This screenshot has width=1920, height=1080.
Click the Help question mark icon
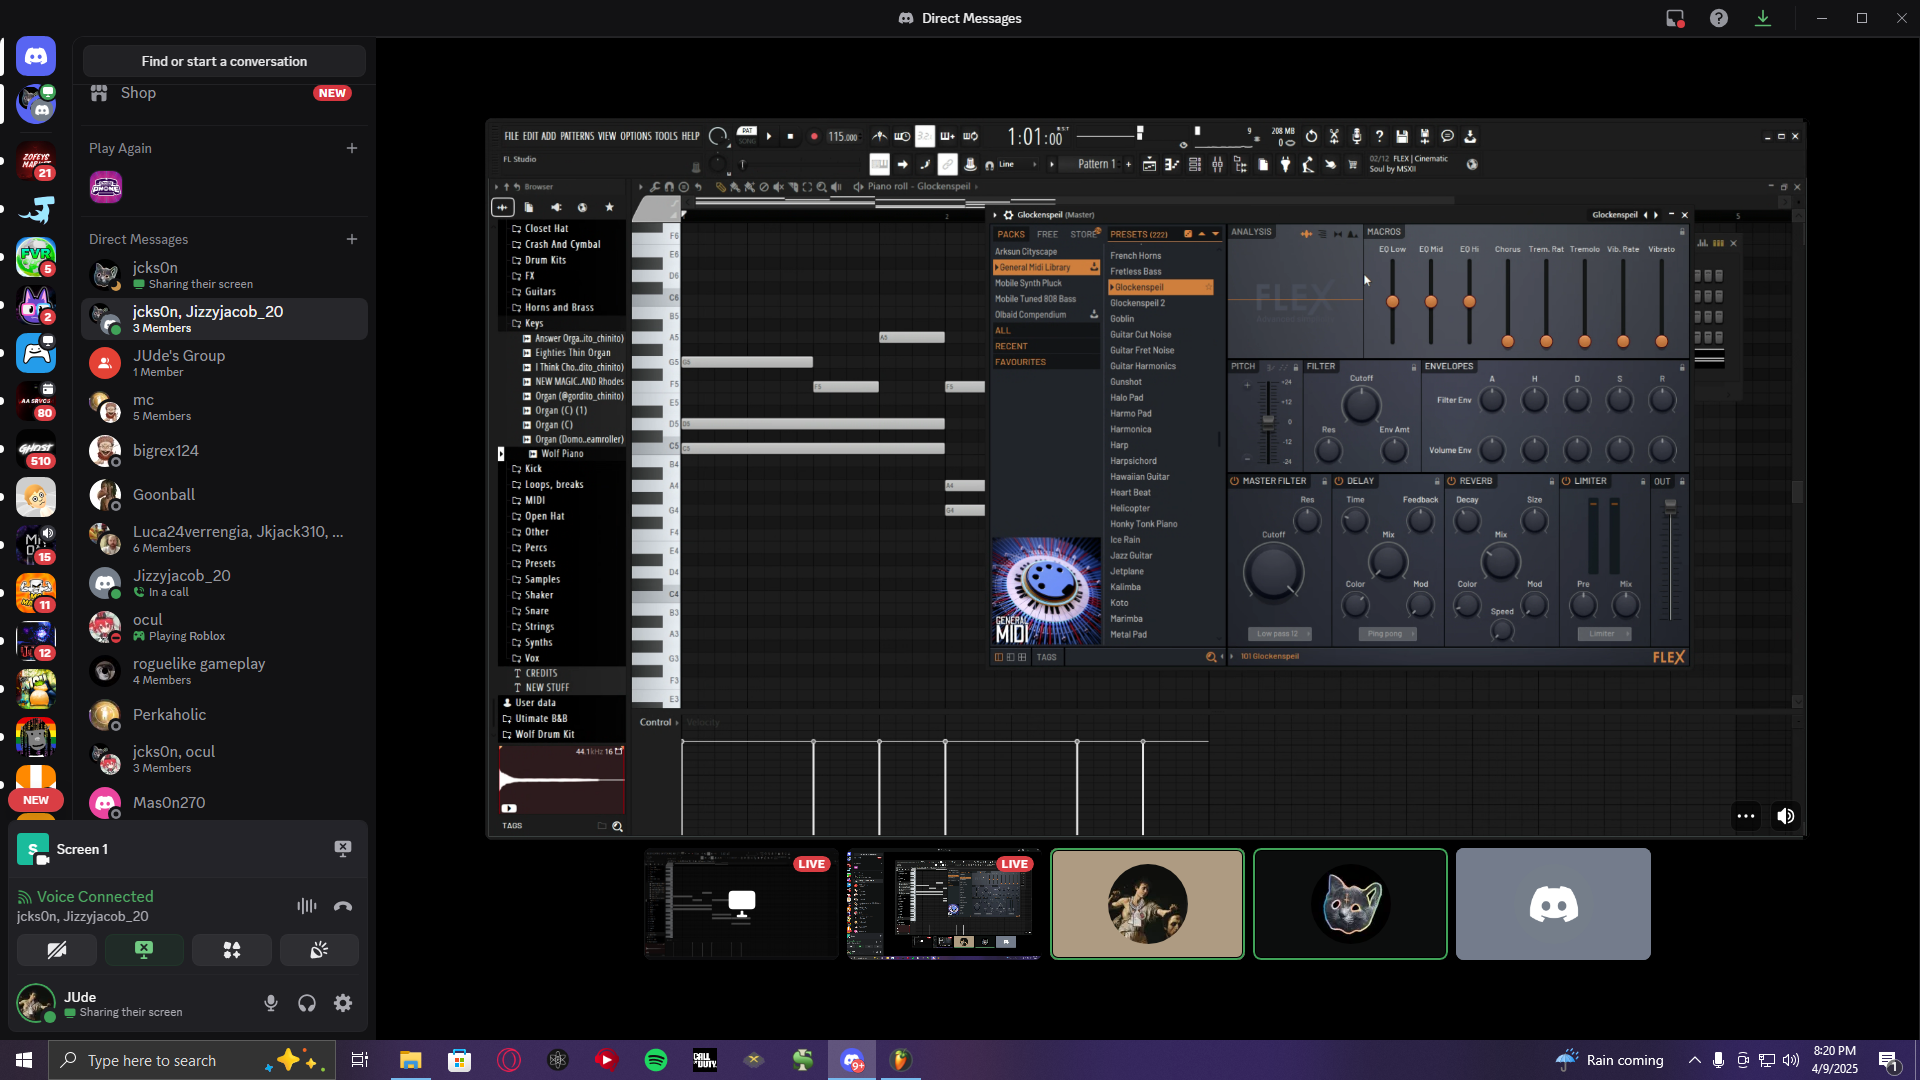[1718, 18]
